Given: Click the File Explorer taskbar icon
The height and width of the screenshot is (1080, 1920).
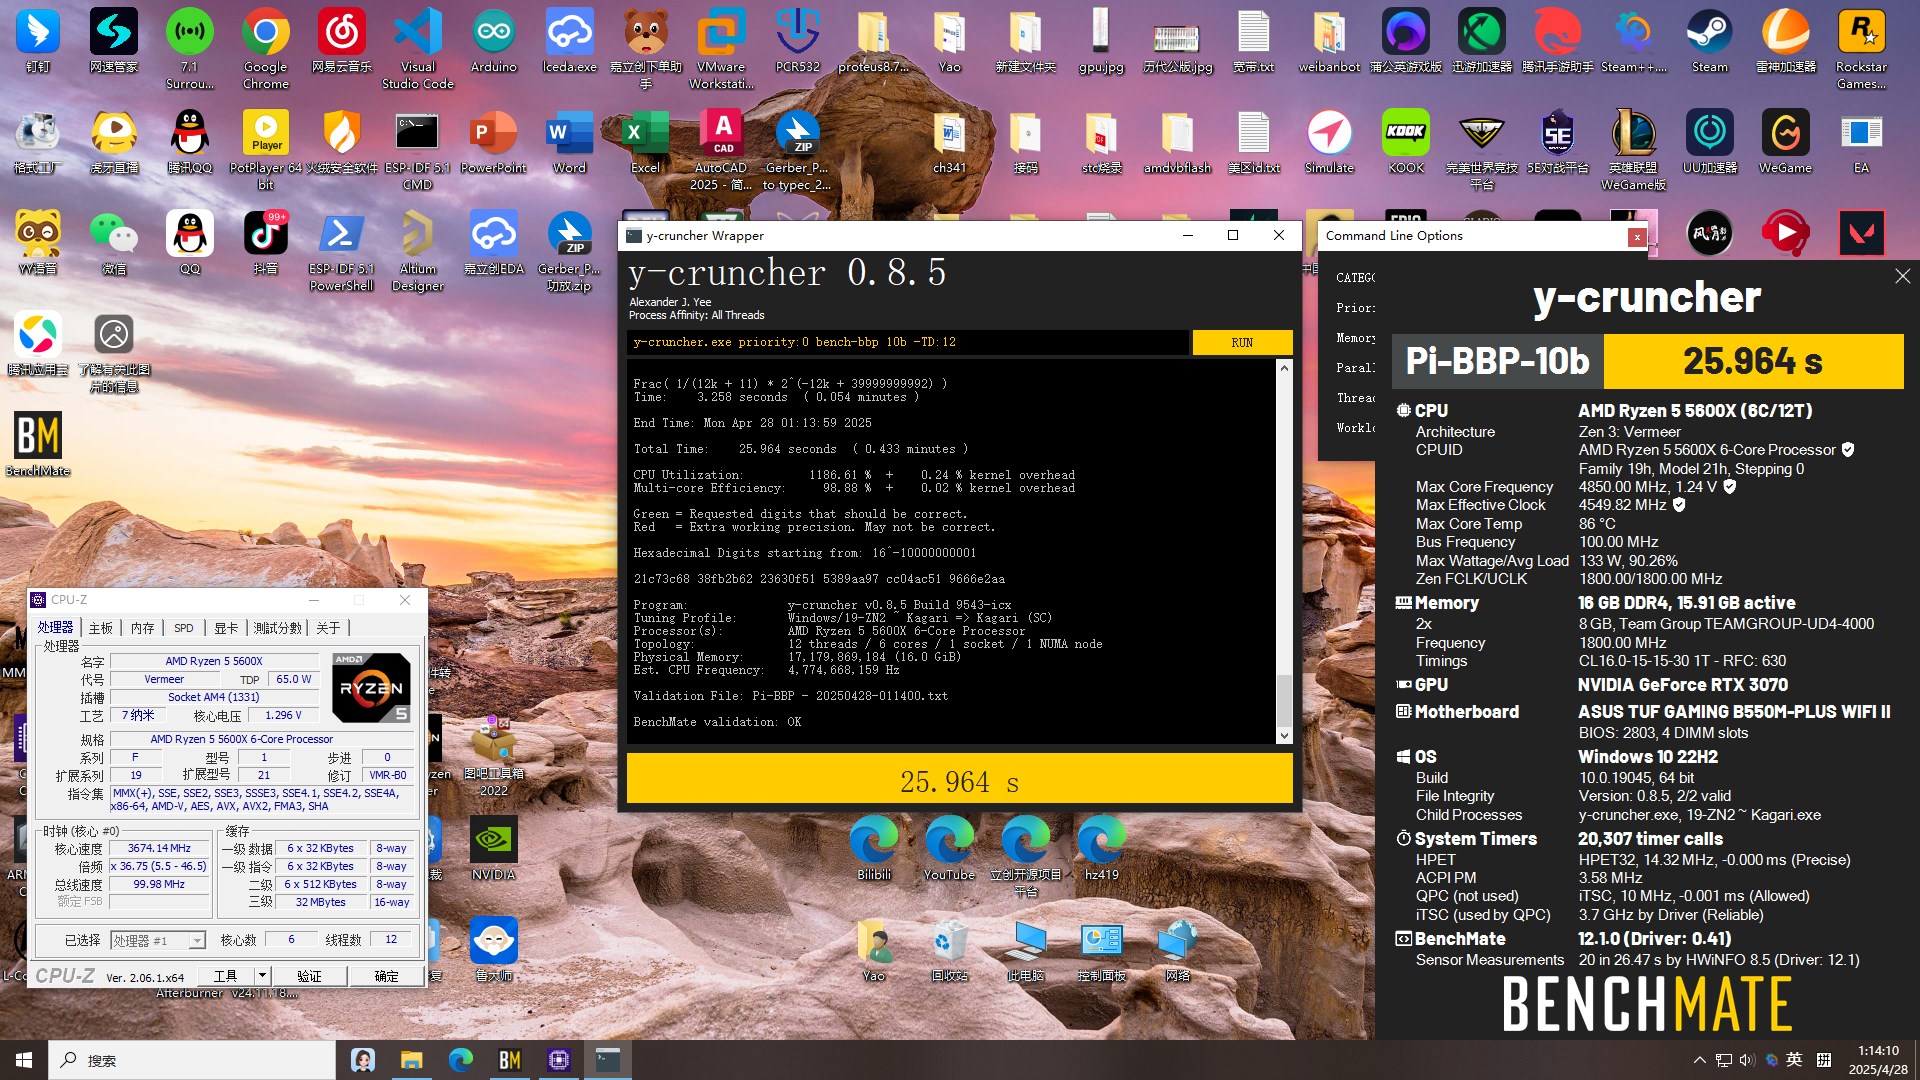Looking at the screenshot, I should pyautogui.click(x=412, y=1060).
